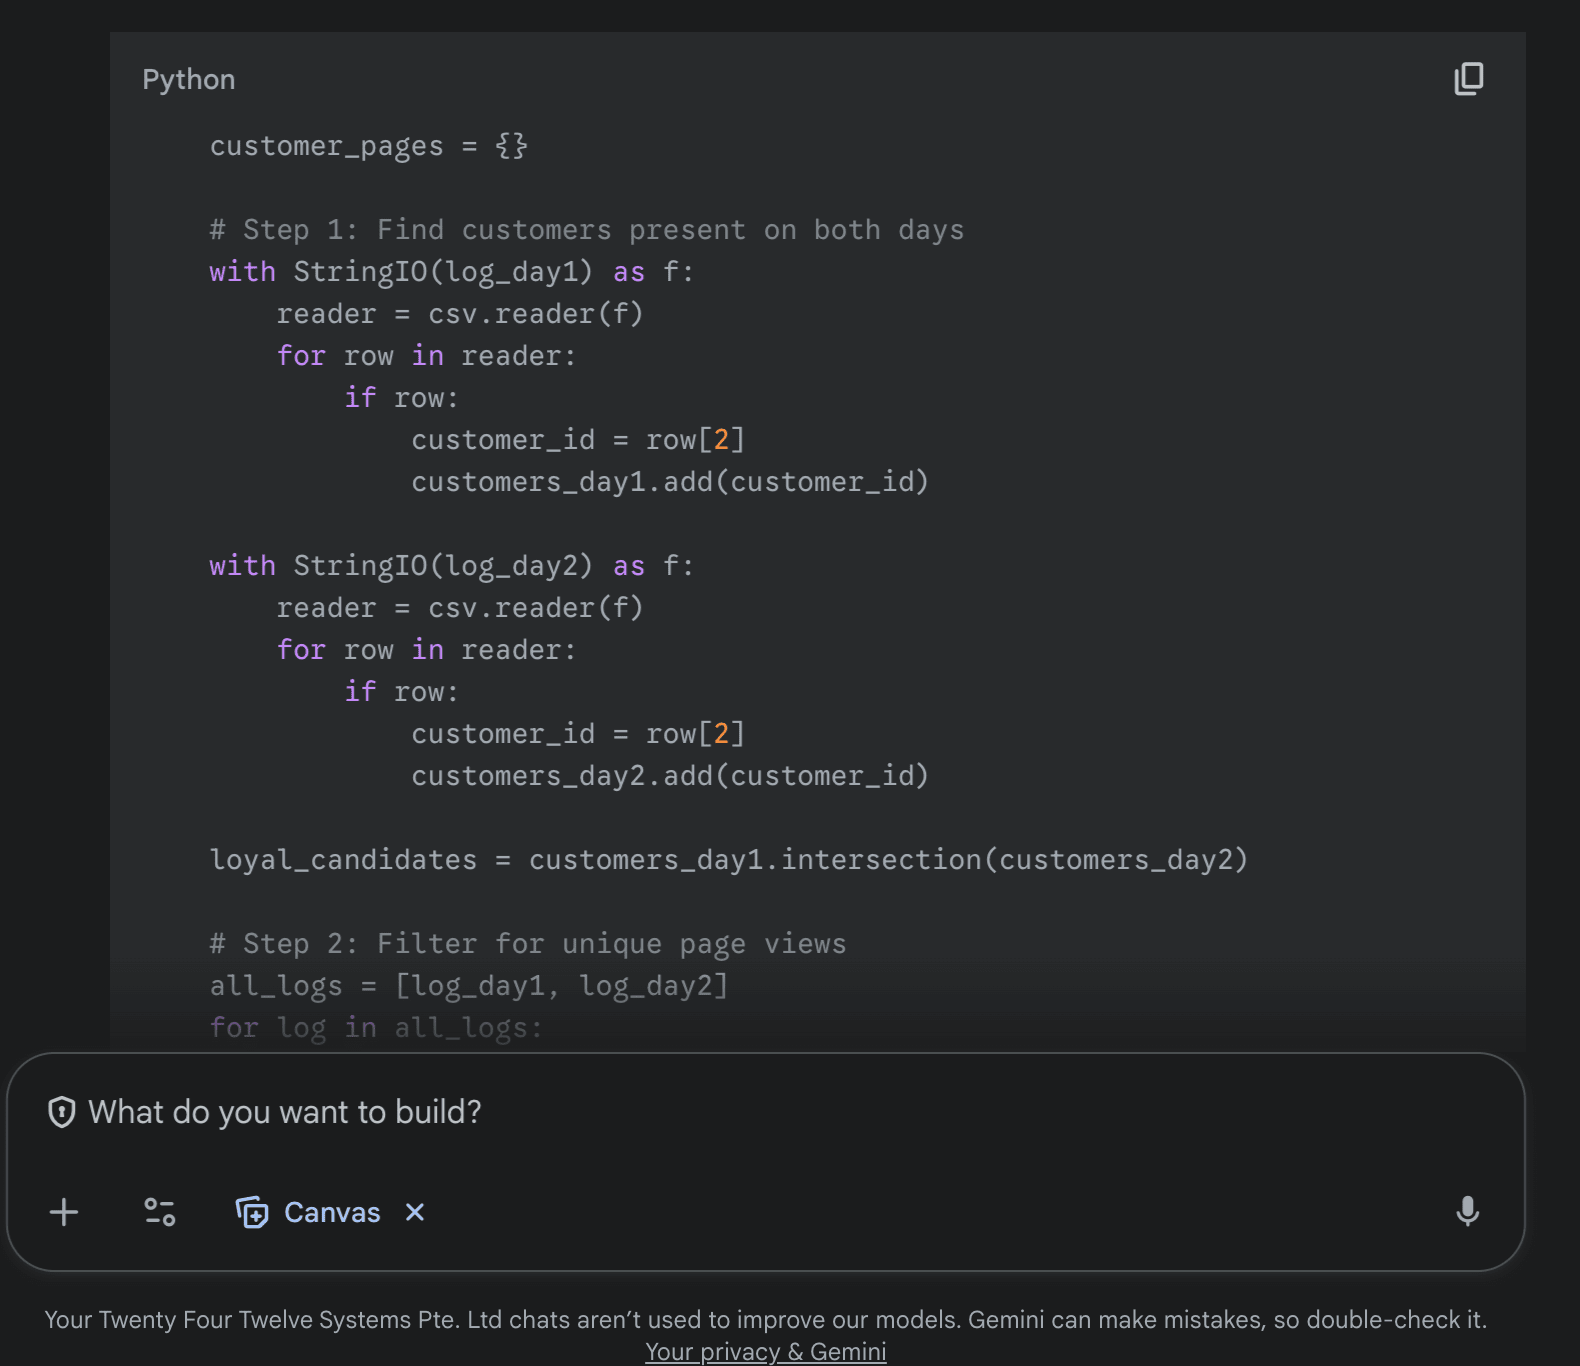This screenshot has width=1580, height=1366.
Task: Click '# Step 2: Filter for unique page views'
Action: 528,944
